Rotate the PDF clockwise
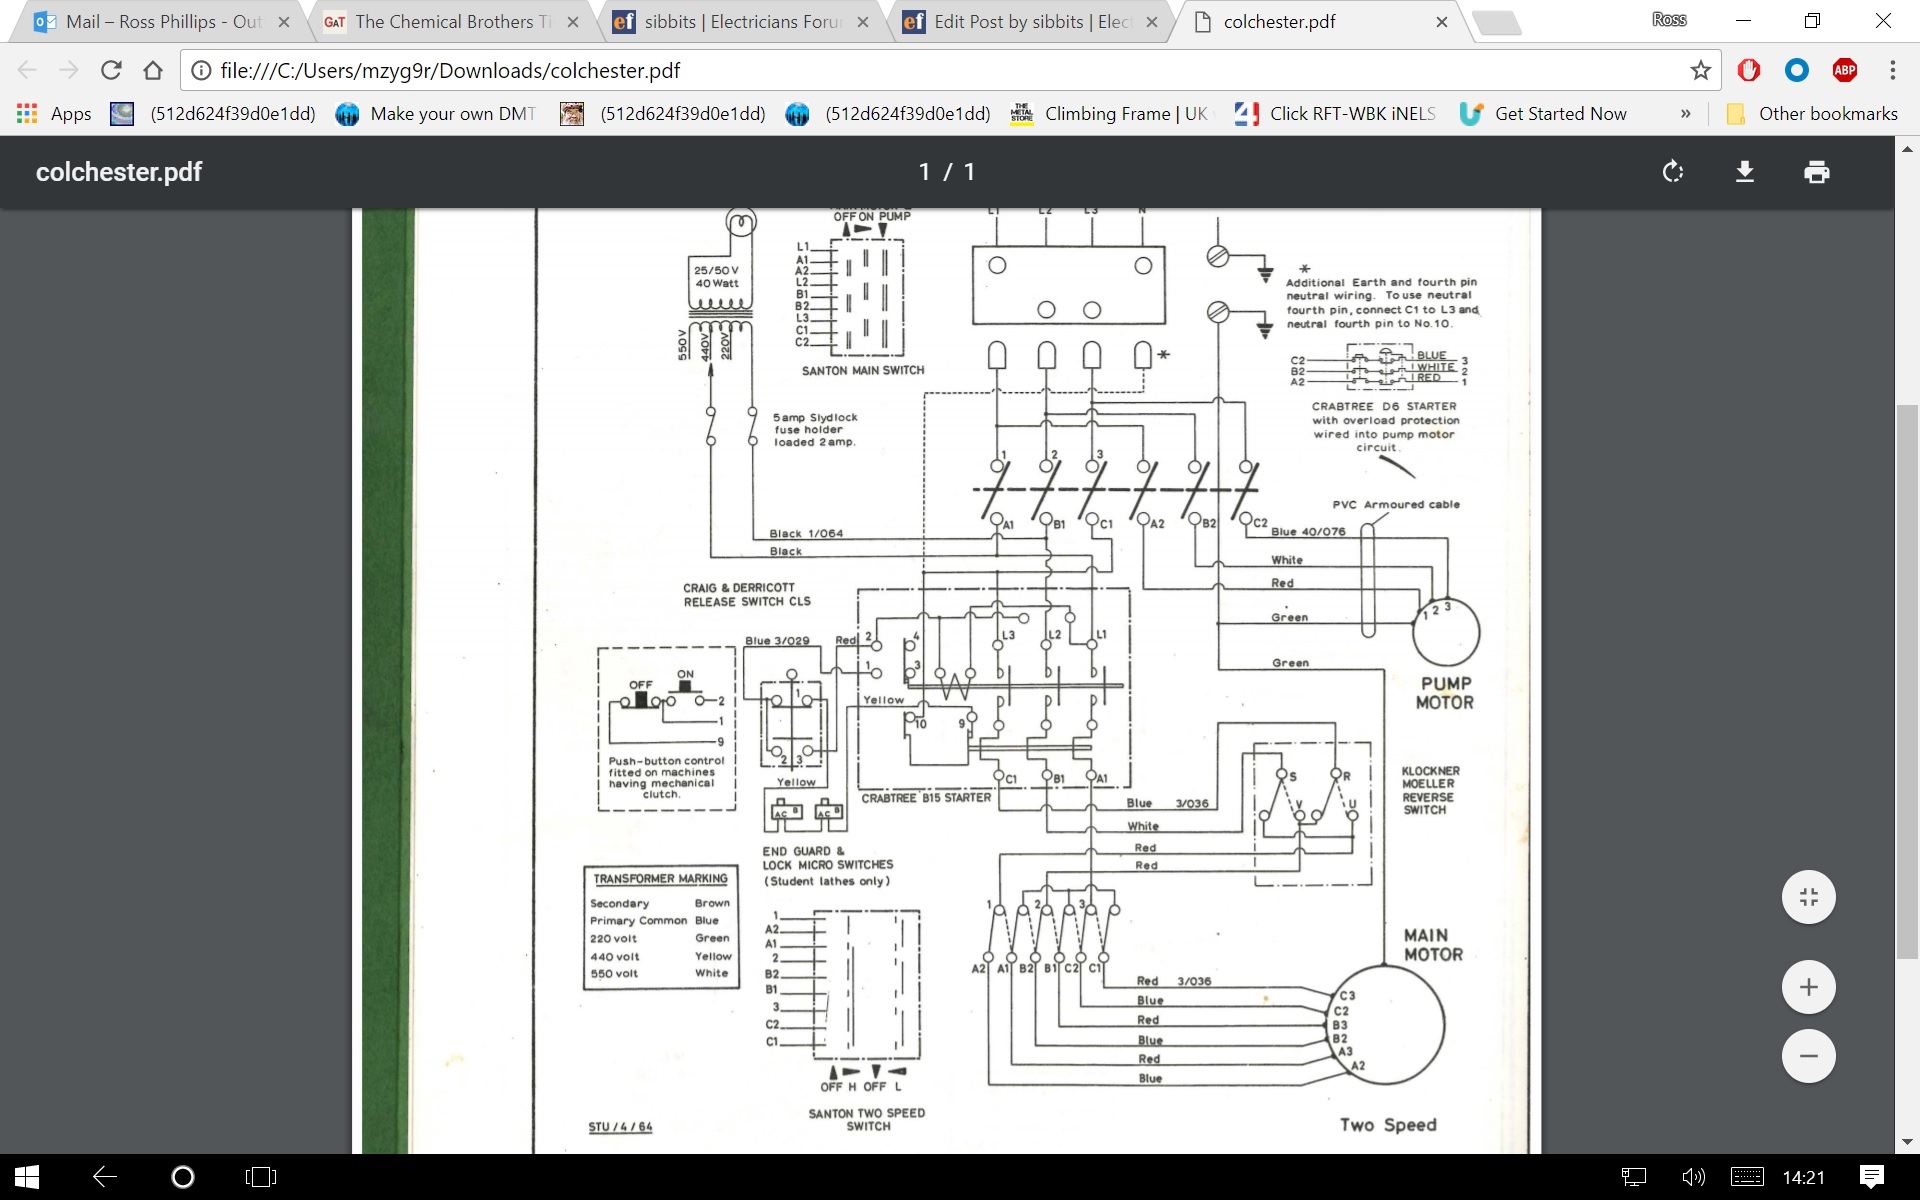The height and width of the screenshot is (1200, 1920). [1672, 172]
